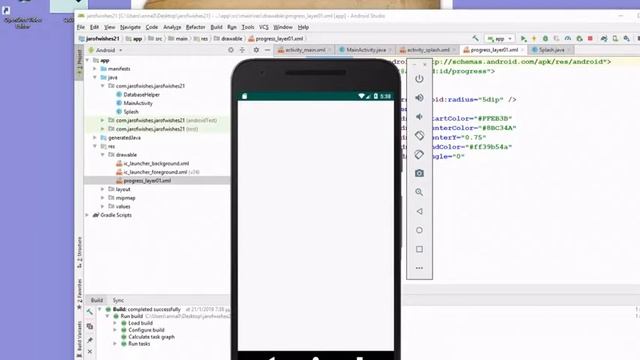Select DatabaseHelper class in tree
640x360 pixels.
pos(141,95)
